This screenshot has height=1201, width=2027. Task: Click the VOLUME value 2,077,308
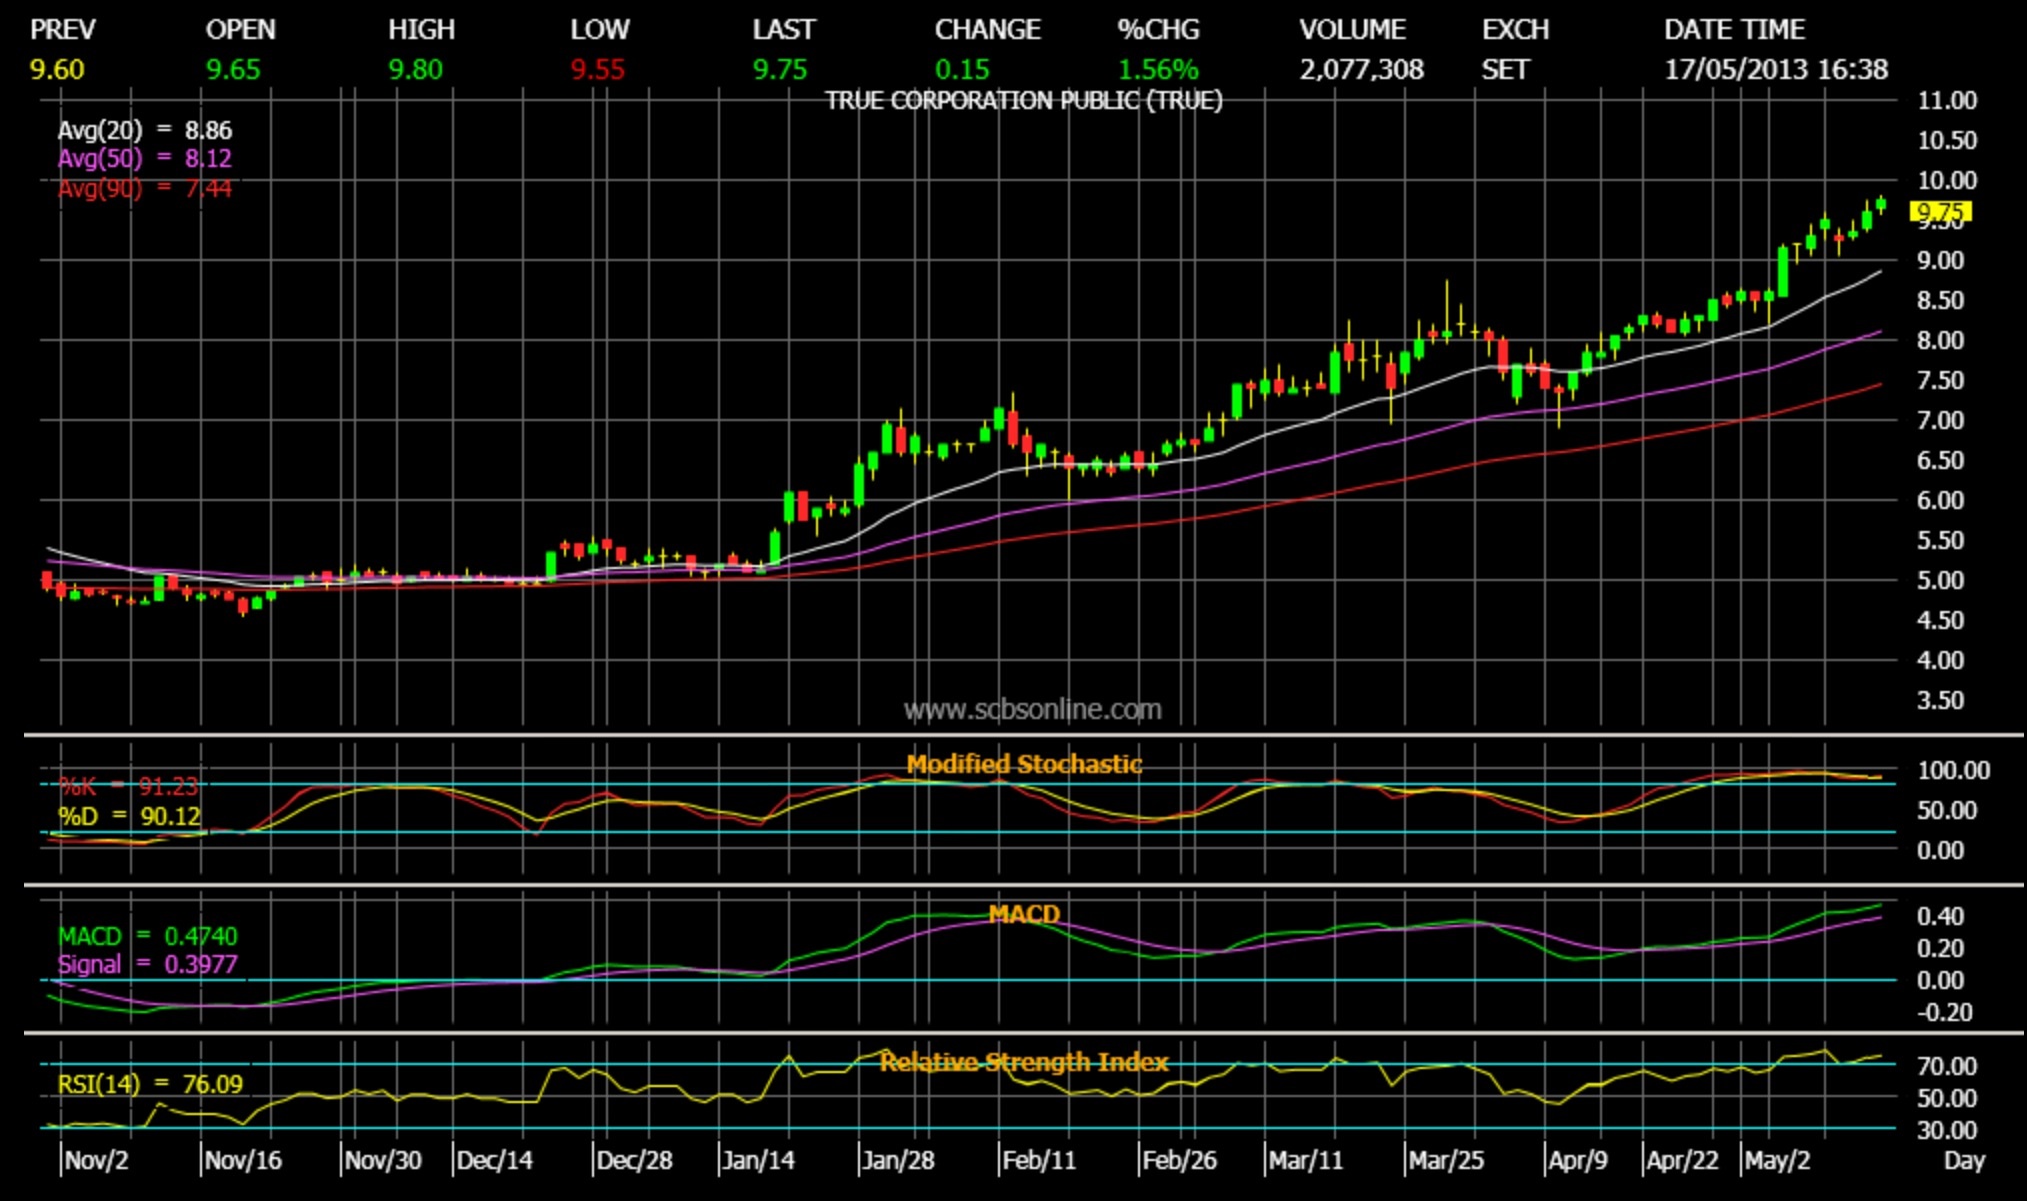coord(1362,70)
